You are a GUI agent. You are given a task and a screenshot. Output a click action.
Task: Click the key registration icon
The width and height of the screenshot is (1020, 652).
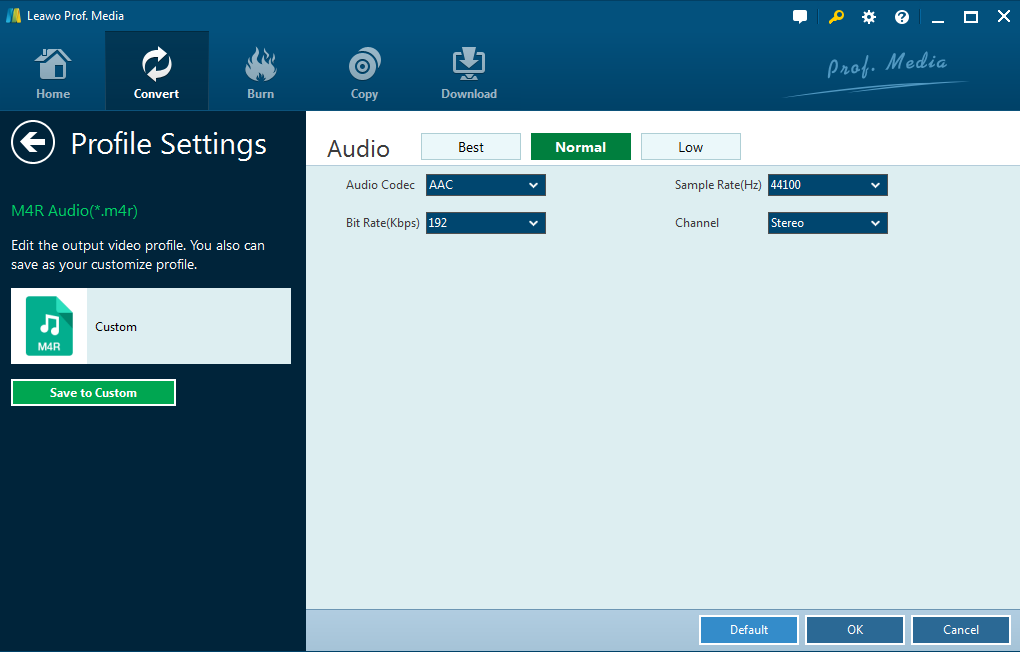coord(836,17)
